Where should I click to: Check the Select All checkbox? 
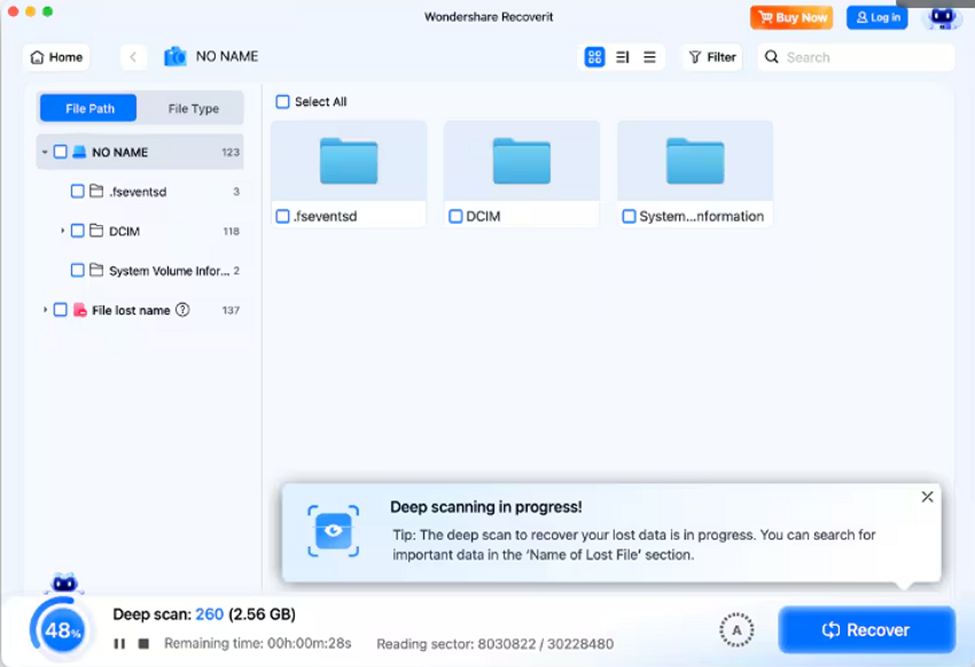click(x=283, y=102)
